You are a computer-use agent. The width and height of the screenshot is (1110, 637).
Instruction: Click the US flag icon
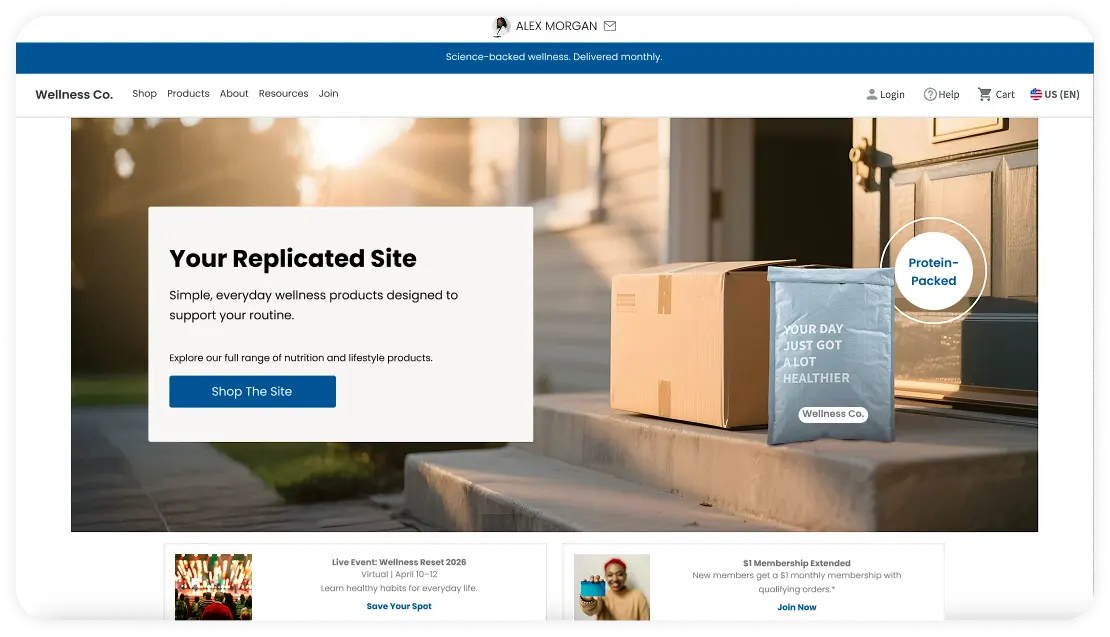point(1036,94)
